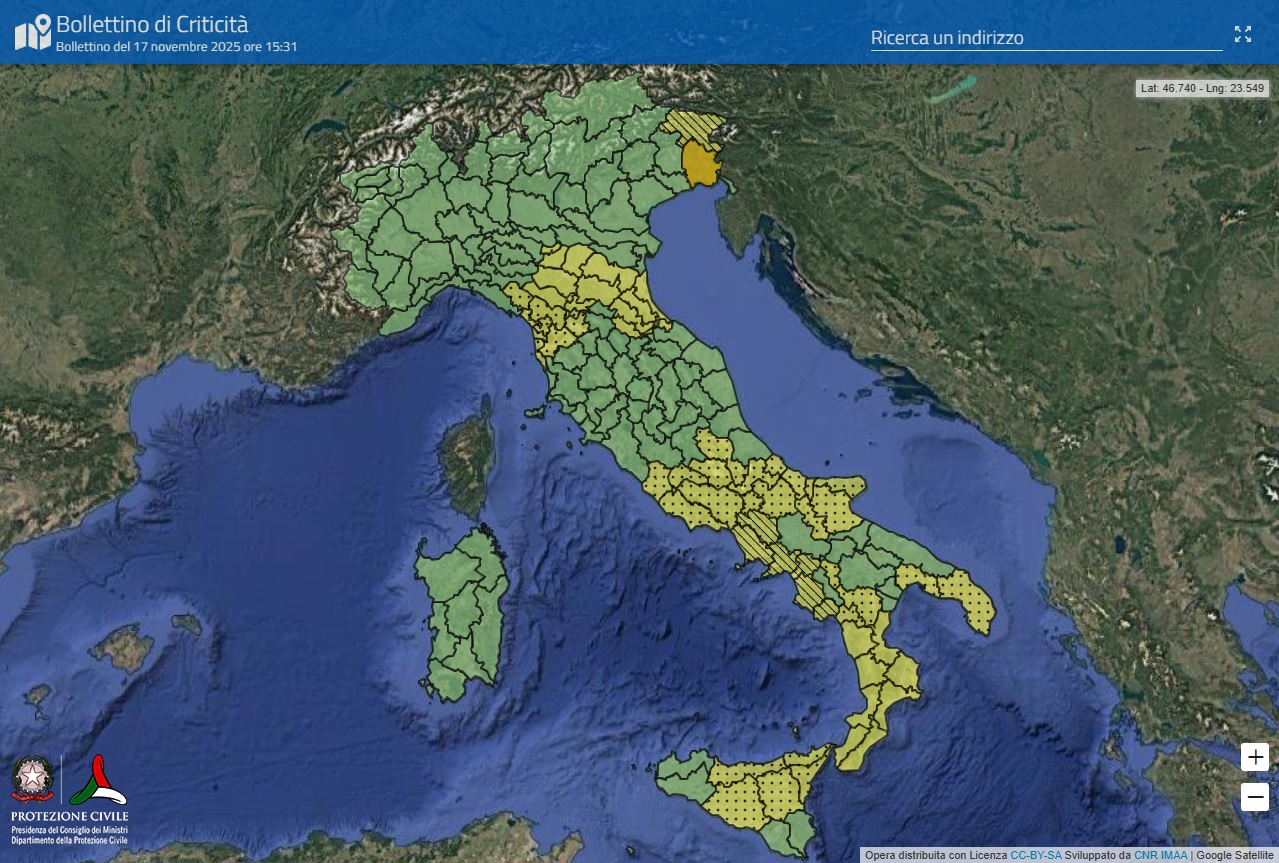1279x863 pixels.
Task: Open the fullscreen view with the expand arrows icon
Action: point(1243,33)
